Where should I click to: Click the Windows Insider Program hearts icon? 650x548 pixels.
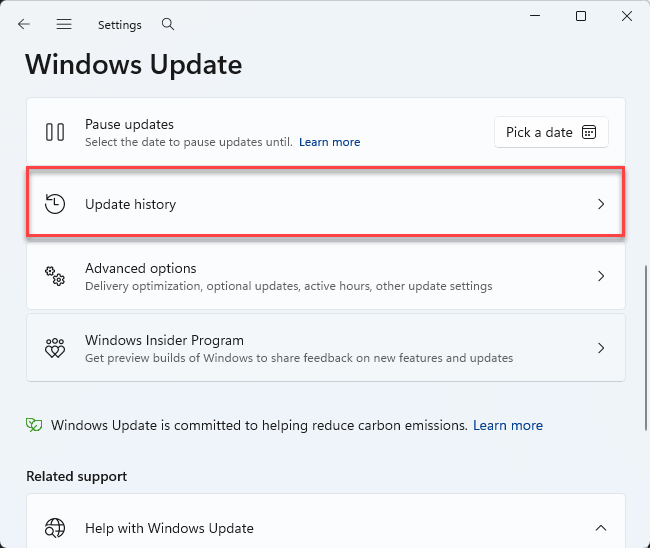click(55, 348)
